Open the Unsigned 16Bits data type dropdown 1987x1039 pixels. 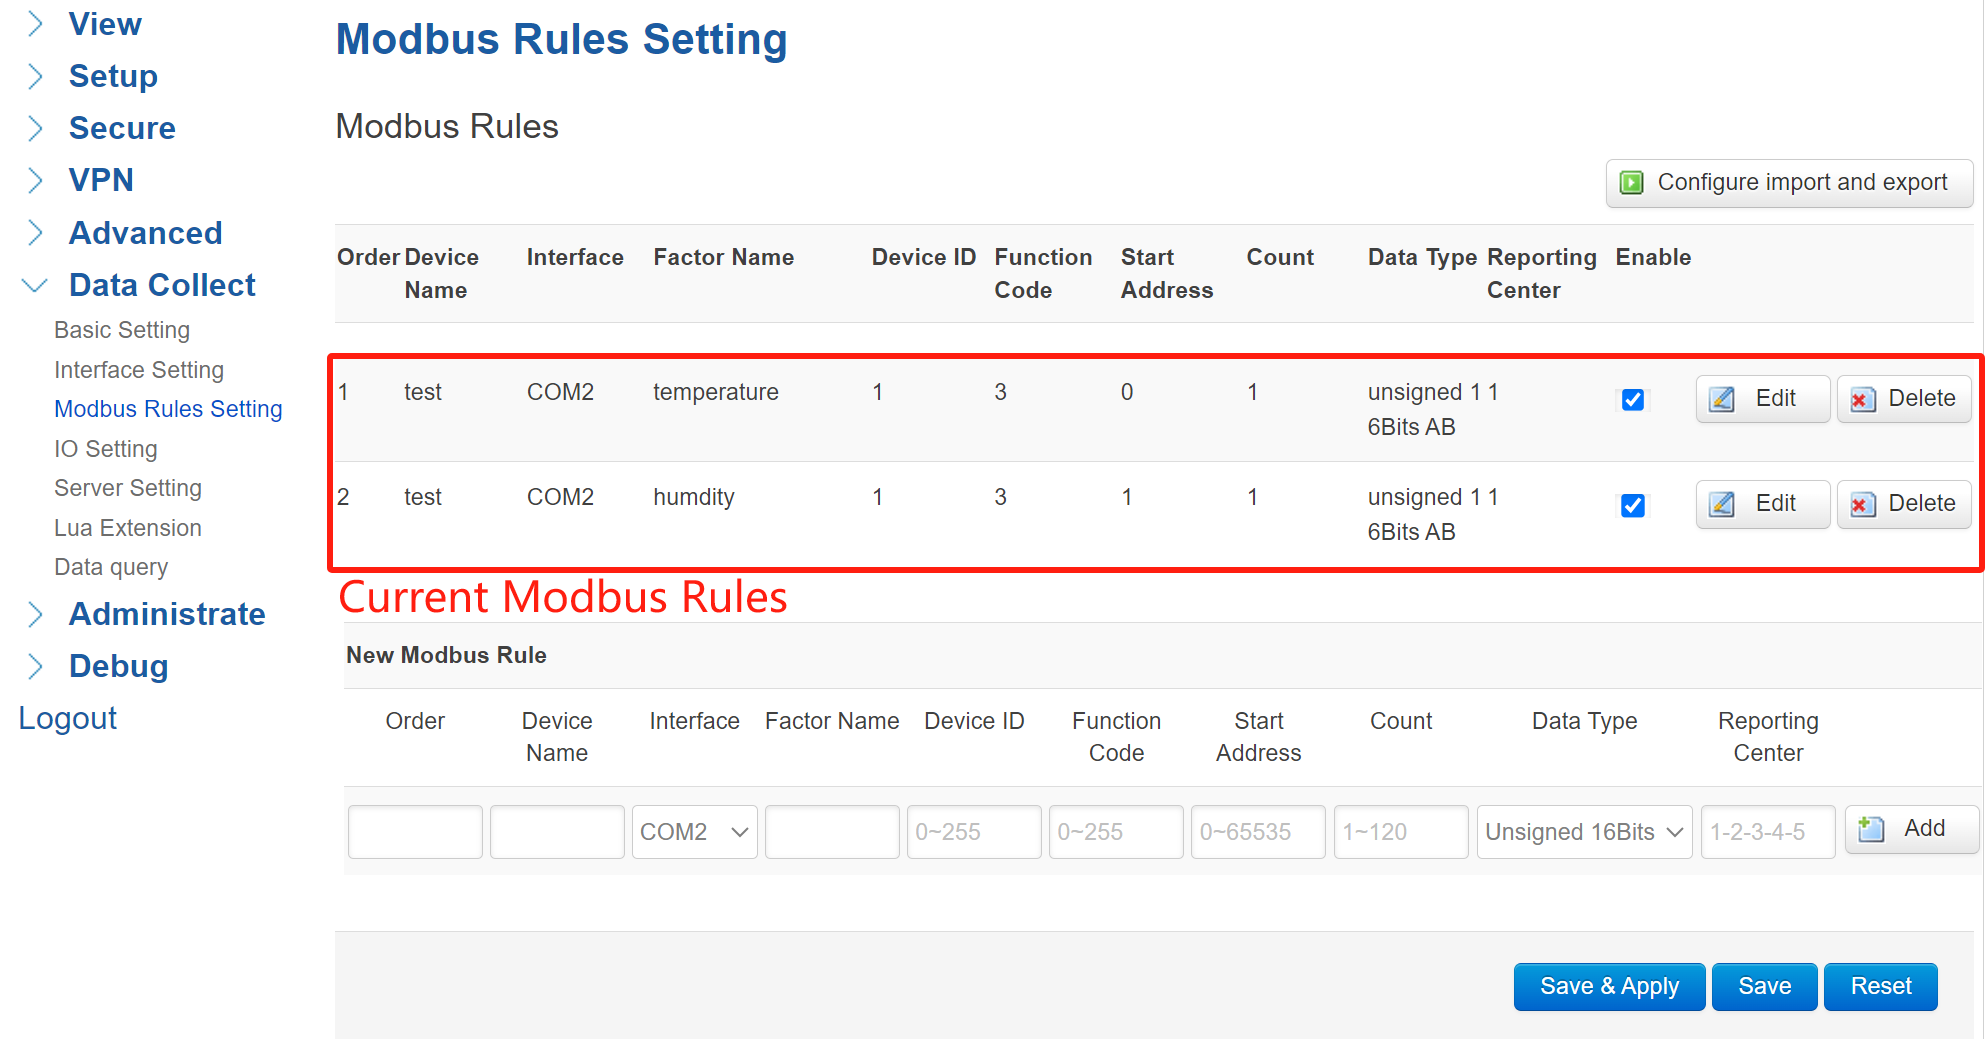click(1583, 832)
